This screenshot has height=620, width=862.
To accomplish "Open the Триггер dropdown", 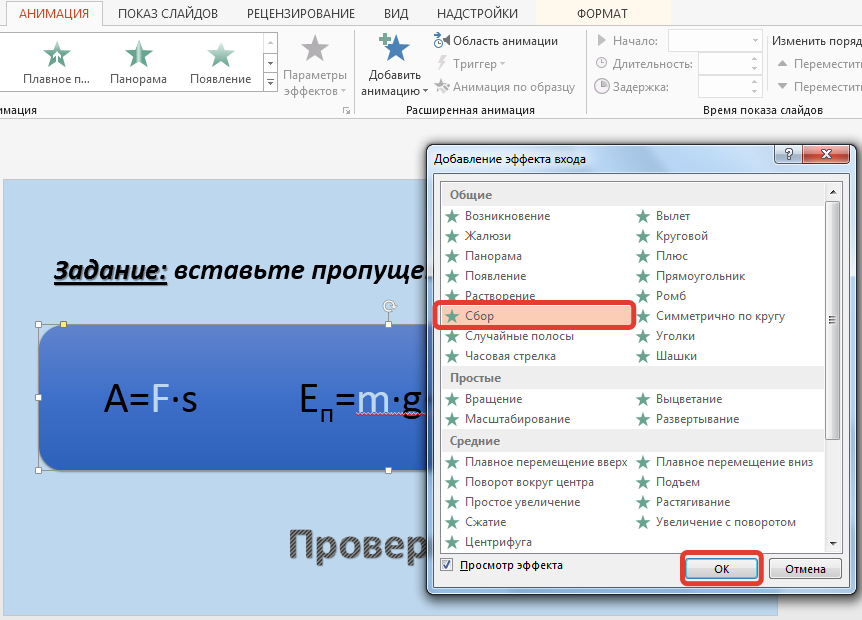I will click(x=471, y=64).
